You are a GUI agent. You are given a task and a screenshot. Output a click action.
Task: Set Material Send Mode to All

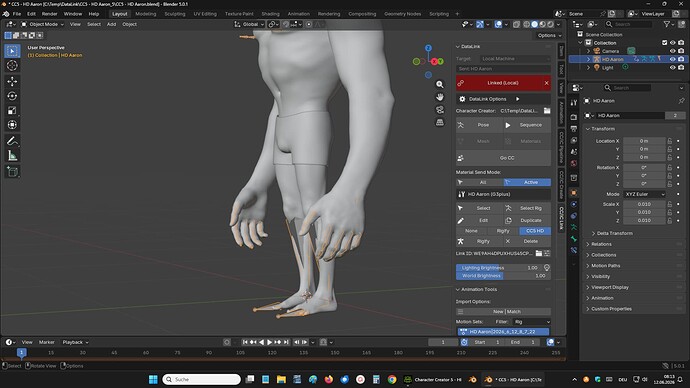coord(480,182)
